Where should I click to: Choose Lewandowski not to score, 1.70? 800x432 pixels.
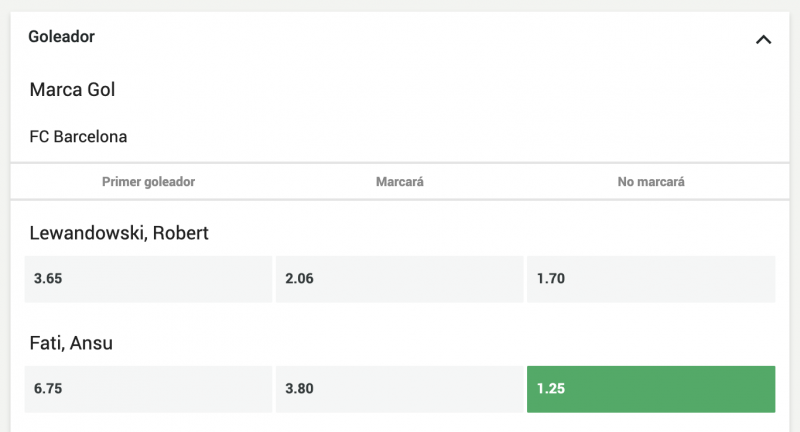point(651,279)
